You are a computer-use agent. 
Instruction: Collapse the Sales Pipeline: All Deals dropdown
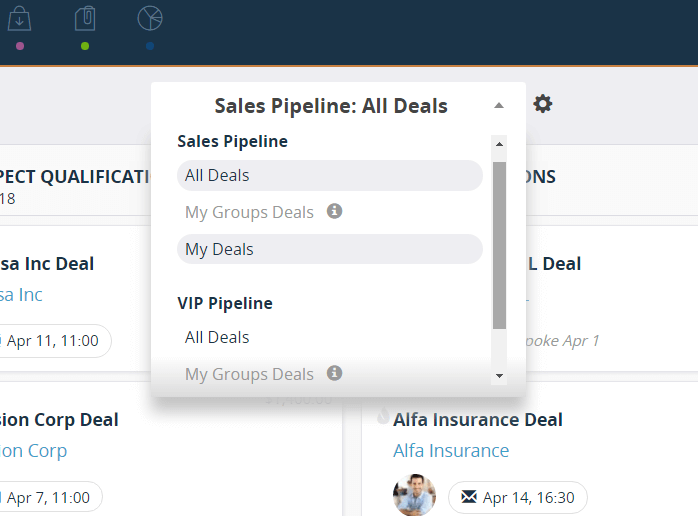499,106
